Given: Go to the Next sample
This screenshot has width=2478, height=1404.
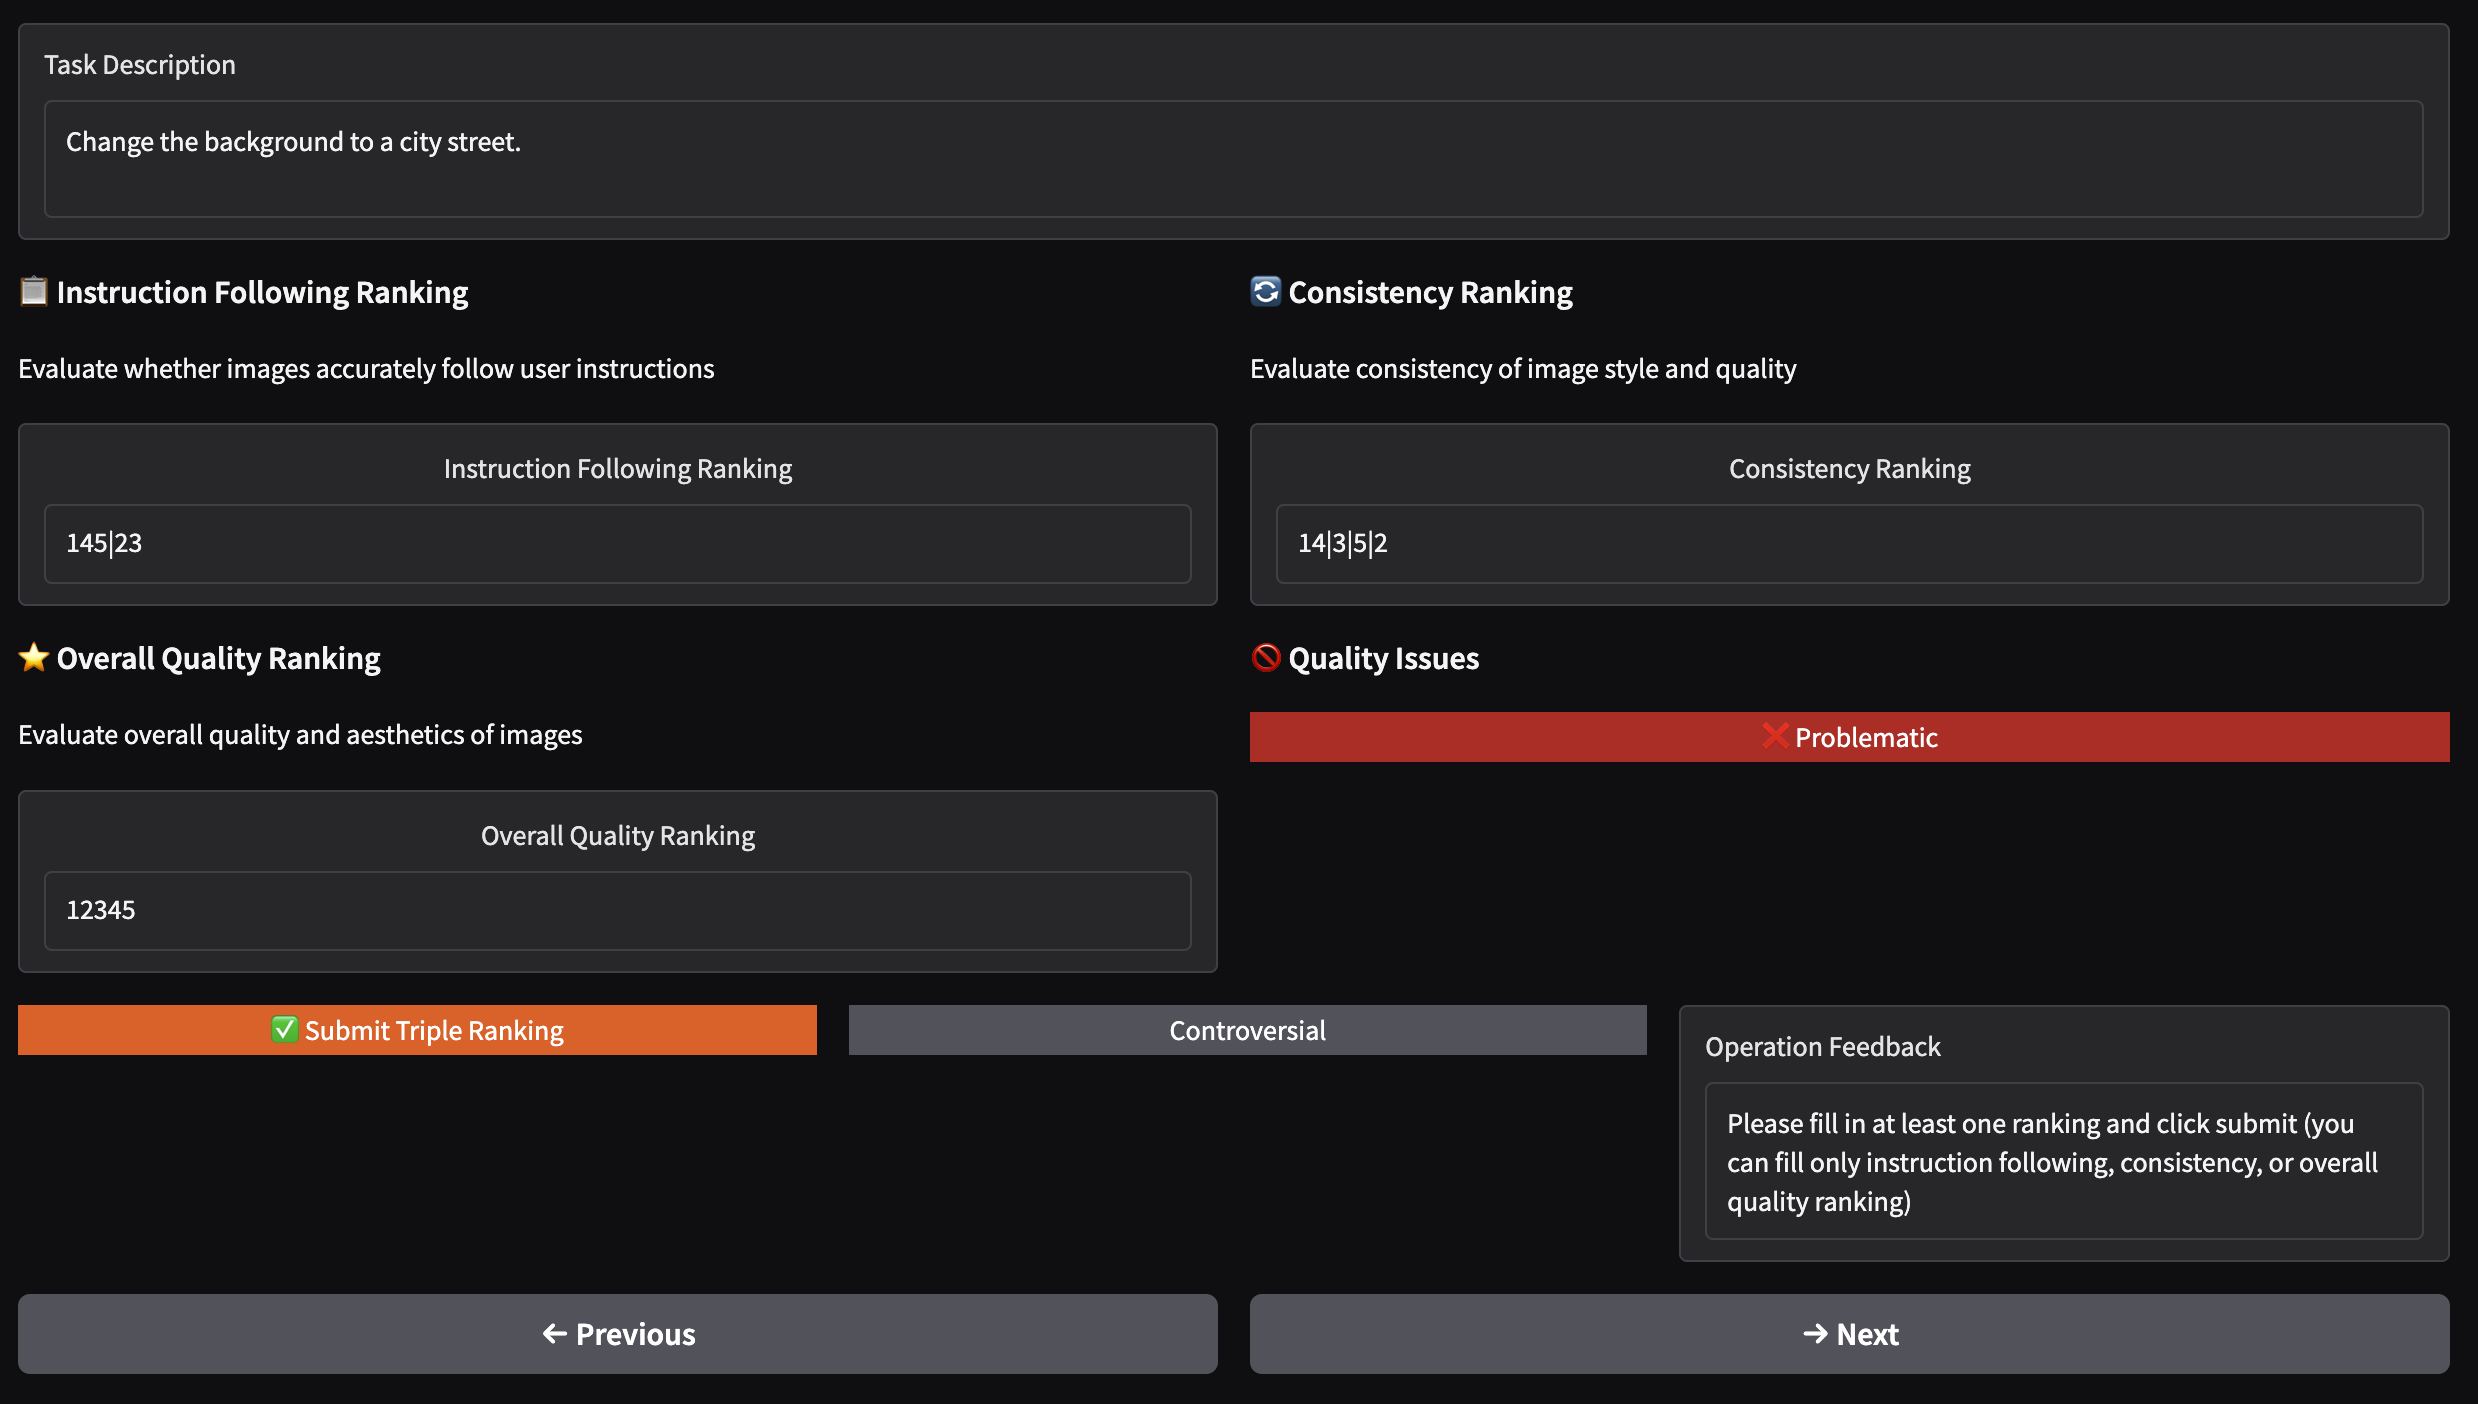Looking at the screenshot, I should [x=1848, y=1333].
